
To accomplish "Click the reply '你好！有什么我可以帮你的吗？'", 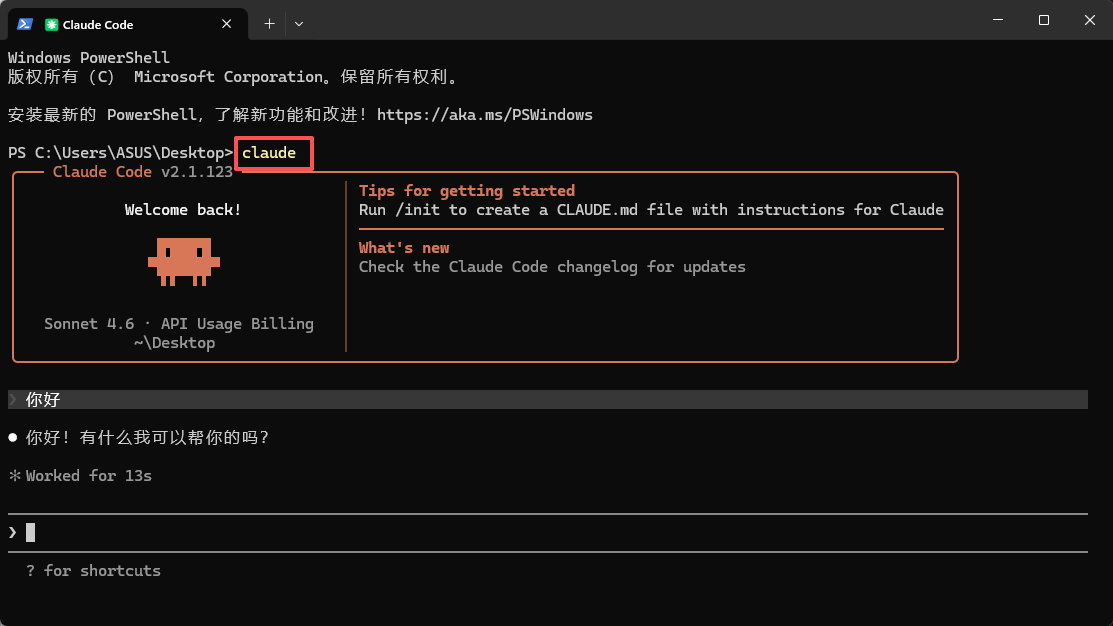I will click(148, 437).
